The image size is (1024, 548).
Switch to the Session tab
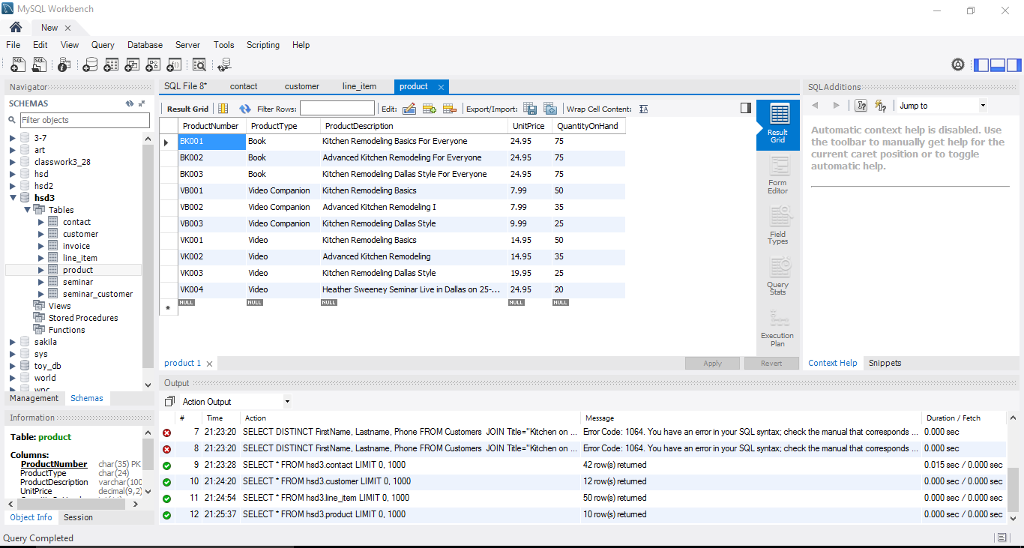(78, 517)
